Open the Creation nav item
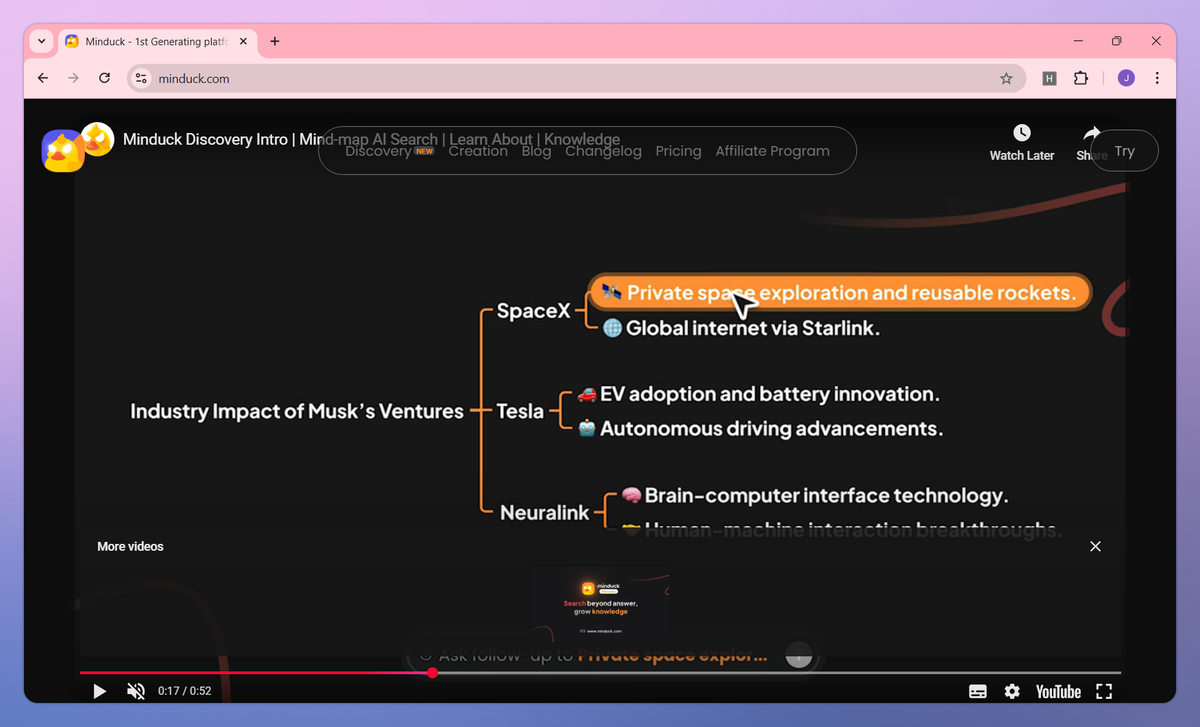 point(478,151)
